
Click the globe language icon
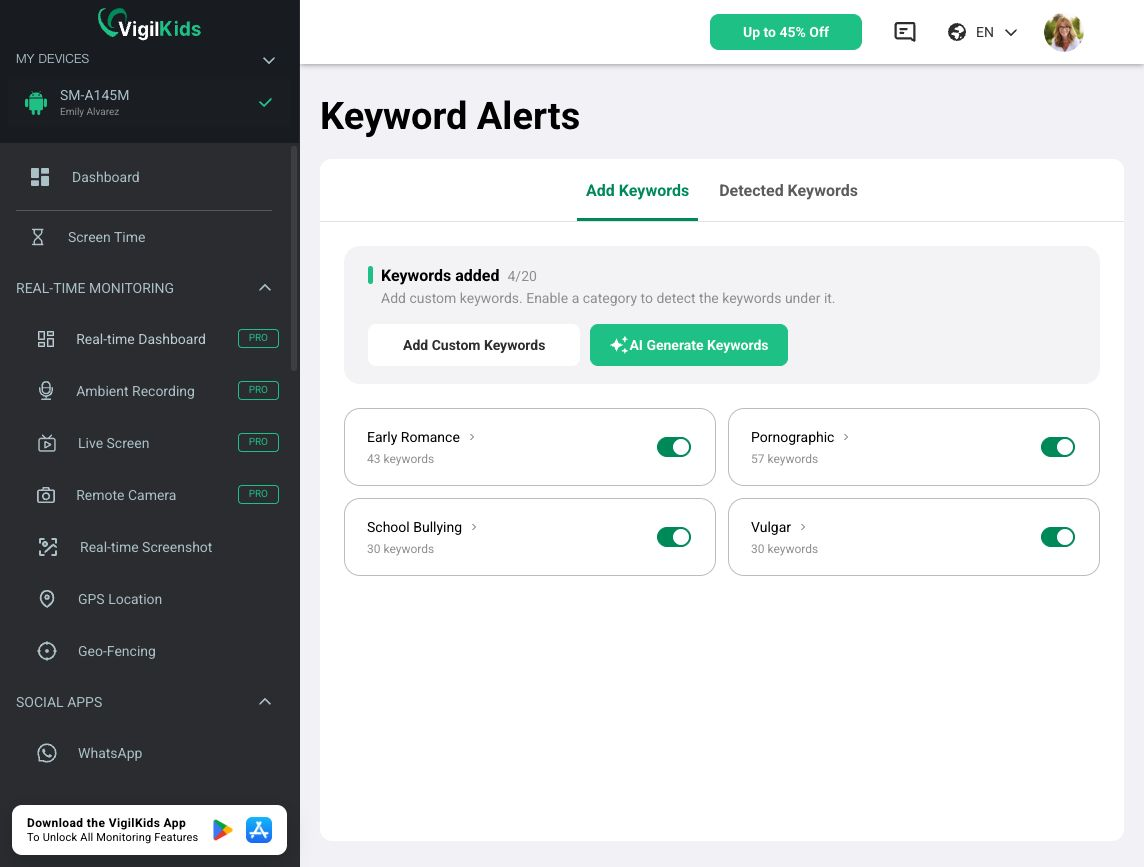[x=956, y=32]
